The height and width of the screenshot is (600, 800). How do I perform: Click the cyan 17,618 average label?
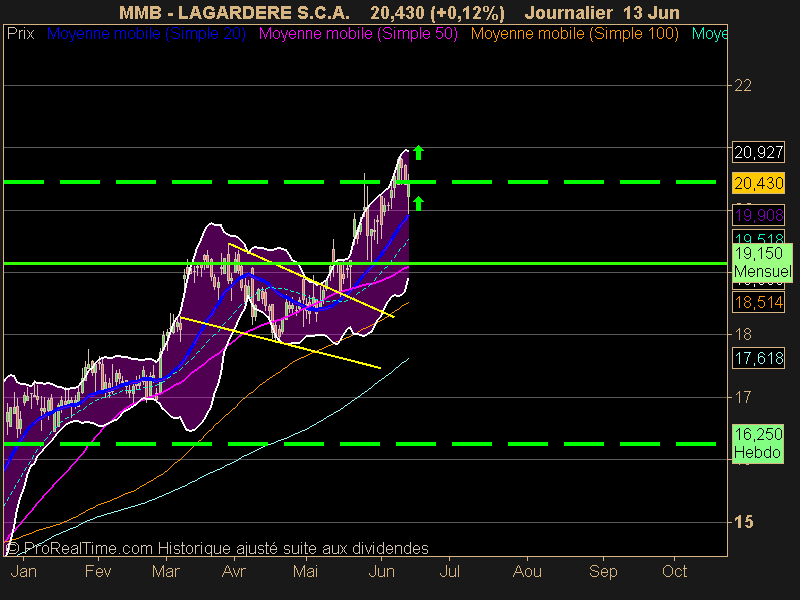click(758, 358)
